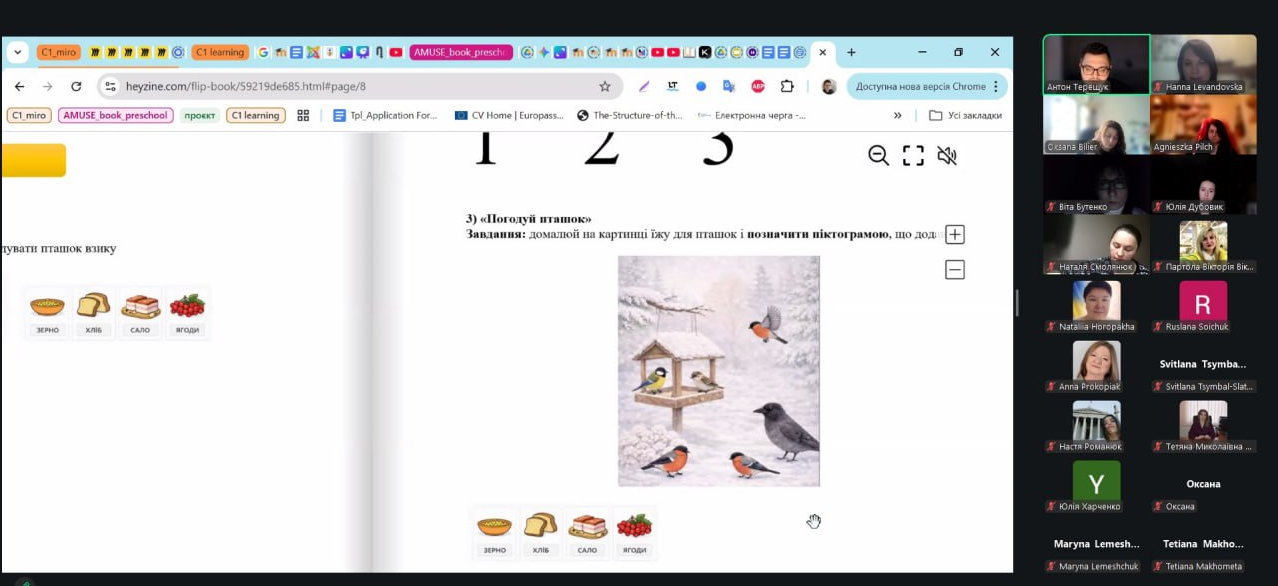This screenshot has width=1278, height=586.
Task: Switch to the C1 learning tab group
Action: click(x=220, y=52)
